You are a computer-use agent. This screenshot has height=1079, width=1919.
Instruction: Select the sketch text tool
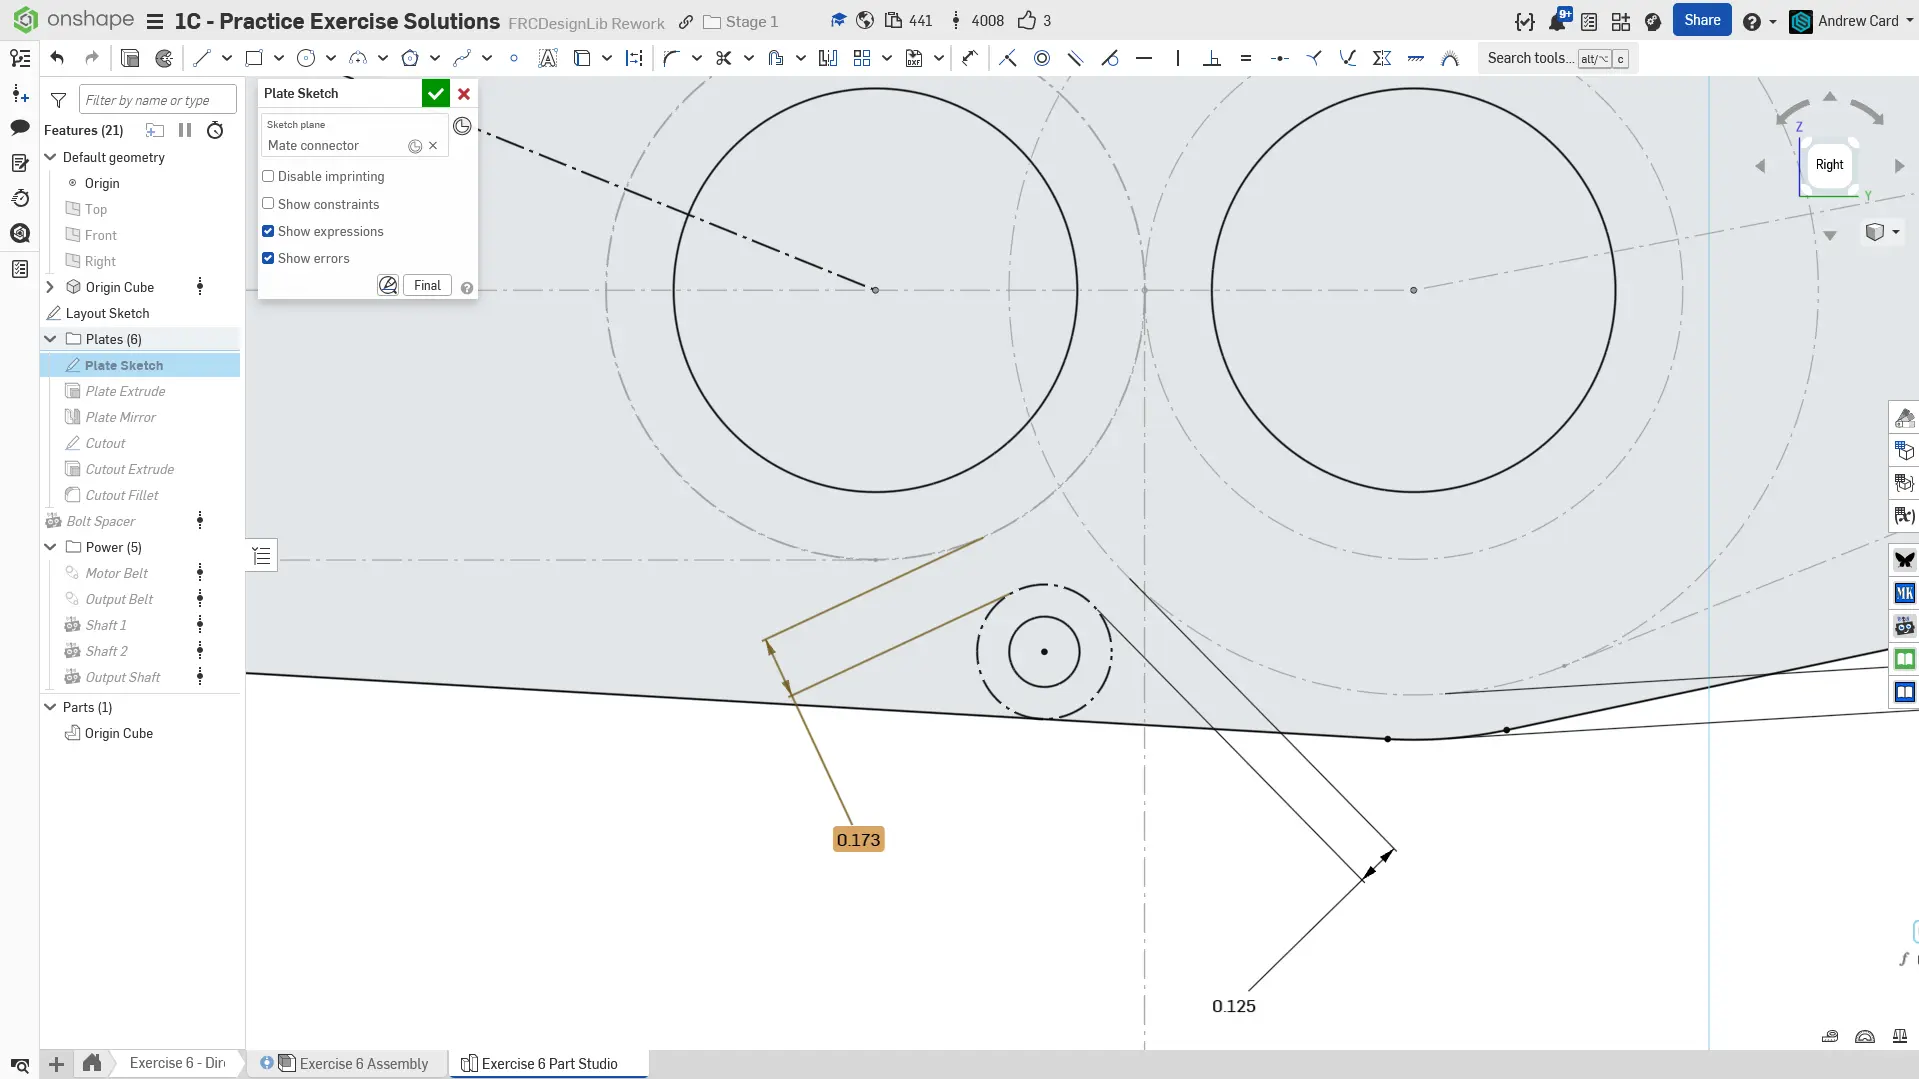(x=547, y=58)
